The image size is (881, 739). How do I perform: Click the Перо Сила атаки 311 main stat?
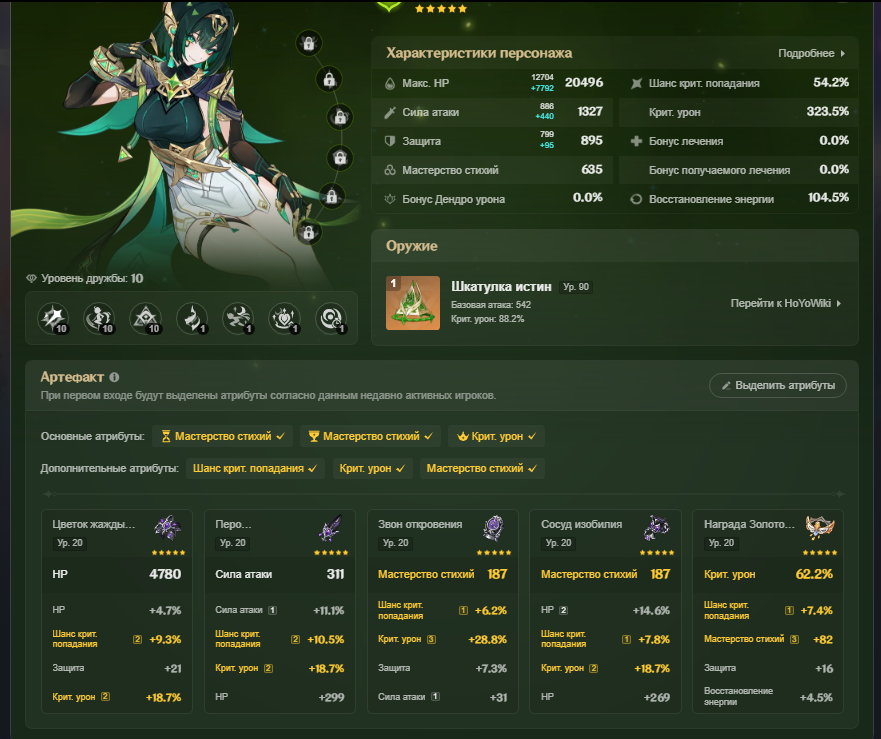pos(280,574)
